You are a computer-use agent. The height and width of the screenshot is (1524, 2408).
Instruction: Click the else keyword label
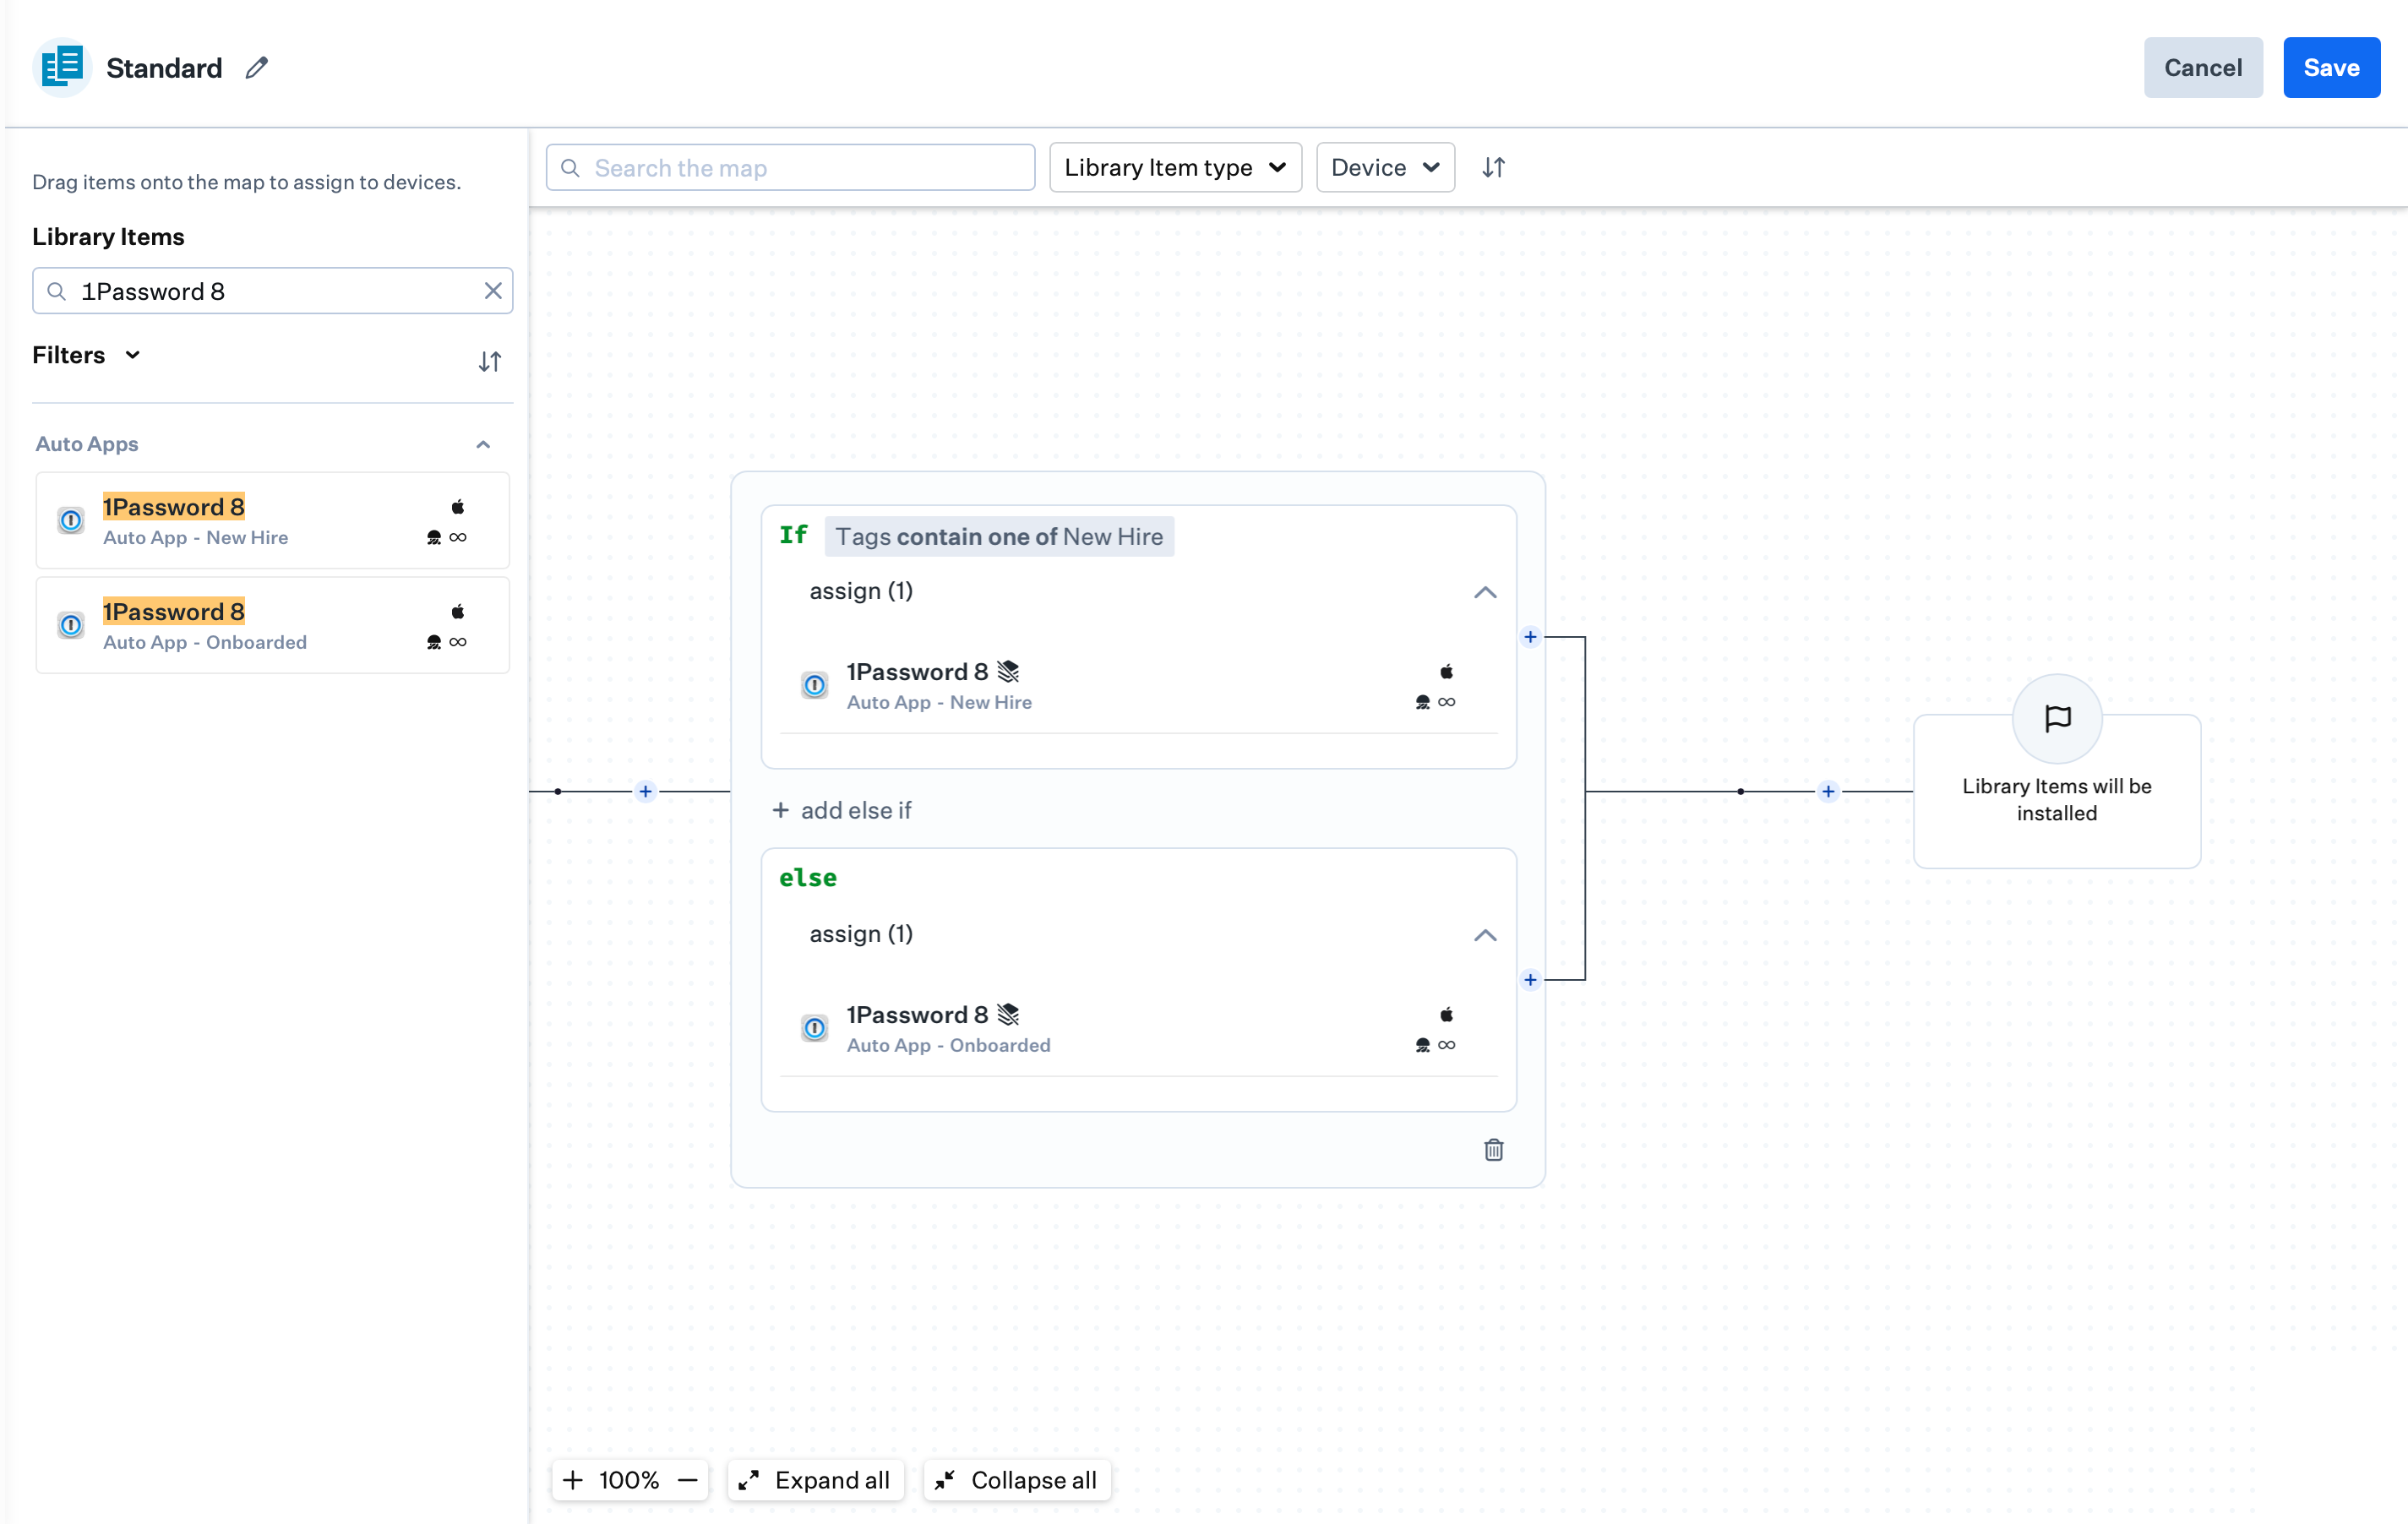click(x=807, y=877)
